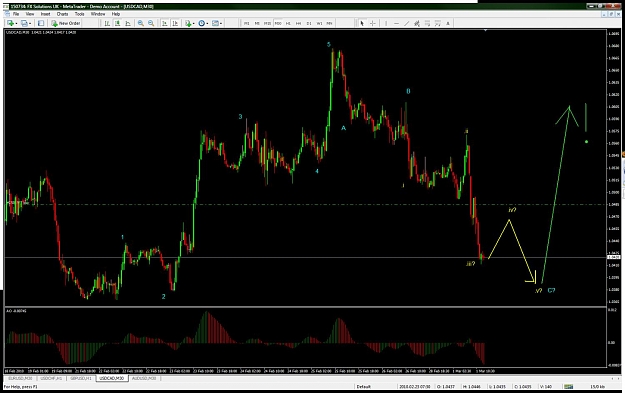Select the trendline drawing tool
Image resolution: width=625 pixels, height=393 pixels.
(407, 24)
